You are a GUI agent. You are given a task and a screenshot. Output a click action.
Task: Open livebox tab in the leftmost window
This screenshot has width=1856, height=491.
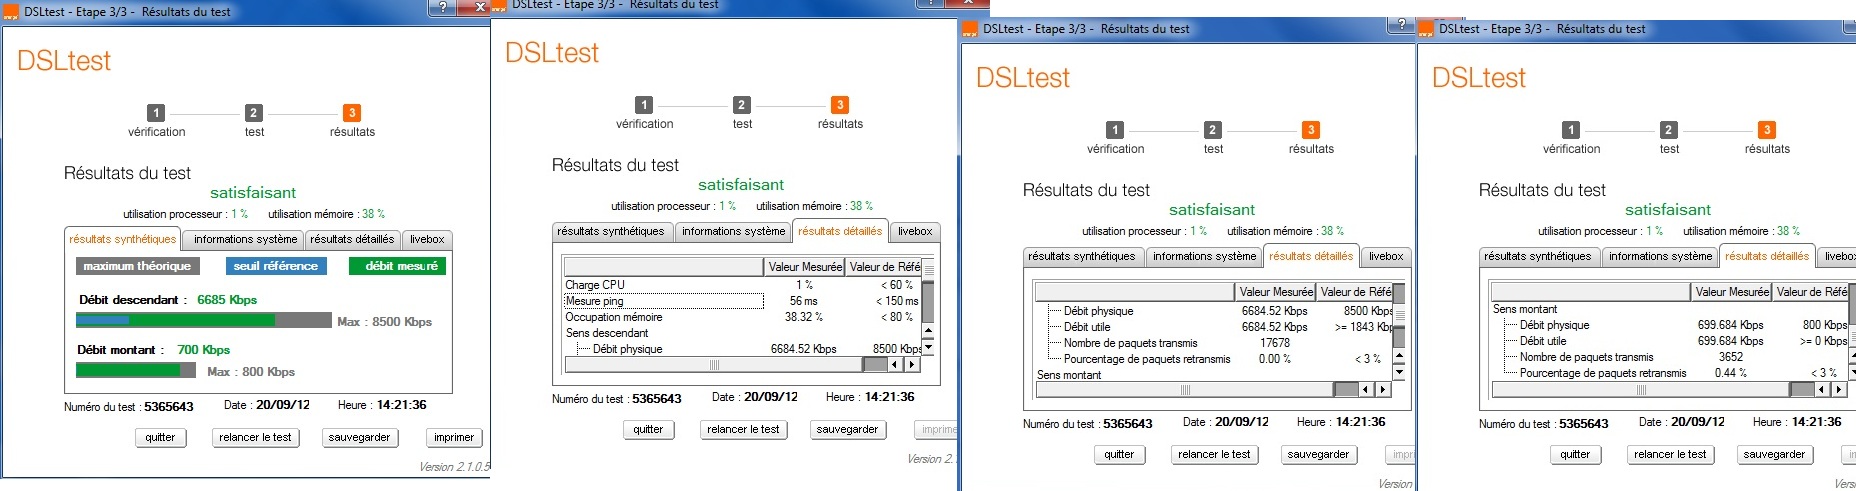click(x=427, y=240)
